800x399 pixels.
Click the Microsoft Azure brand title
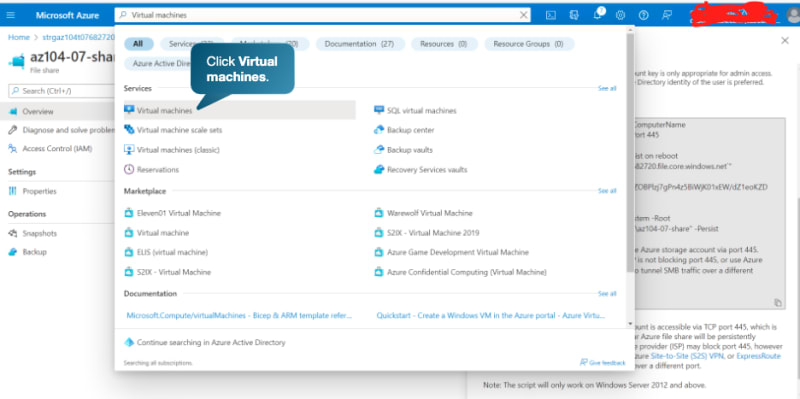coord(67,15)
